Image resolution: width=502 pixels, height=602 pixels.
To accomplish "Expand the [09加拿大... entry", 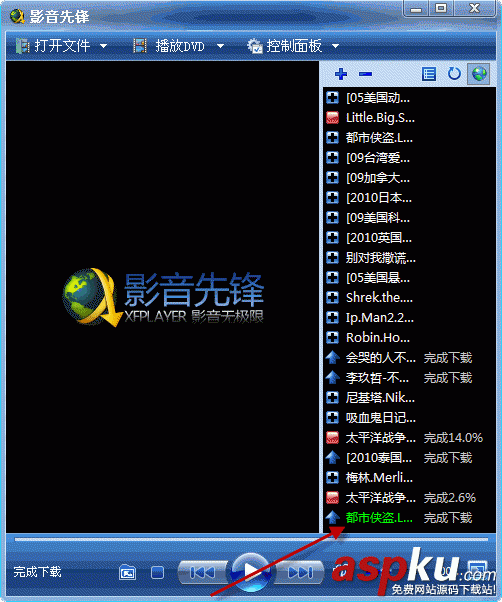I will (x=332, y=177).
